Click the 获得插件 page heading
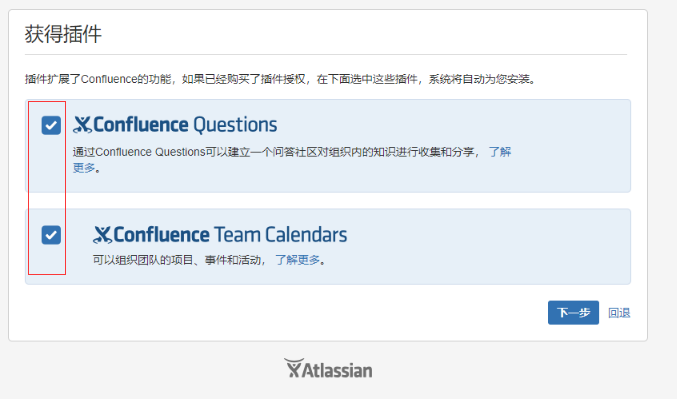Screen dimensions: 677x399 pyautogui.click(x=63, y=34)
